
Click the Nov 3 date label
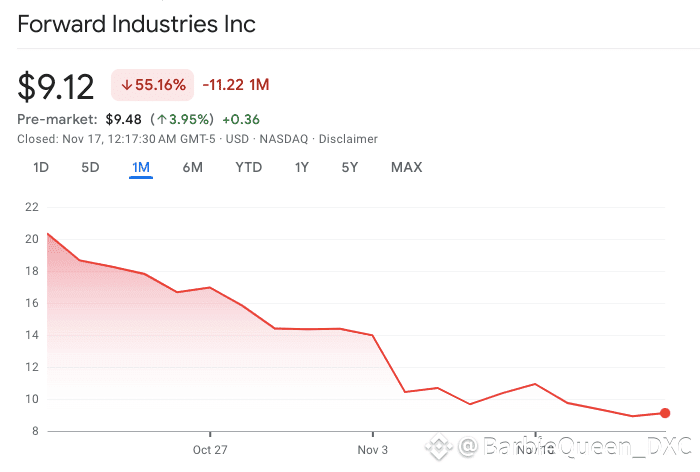tap(372, 450)
